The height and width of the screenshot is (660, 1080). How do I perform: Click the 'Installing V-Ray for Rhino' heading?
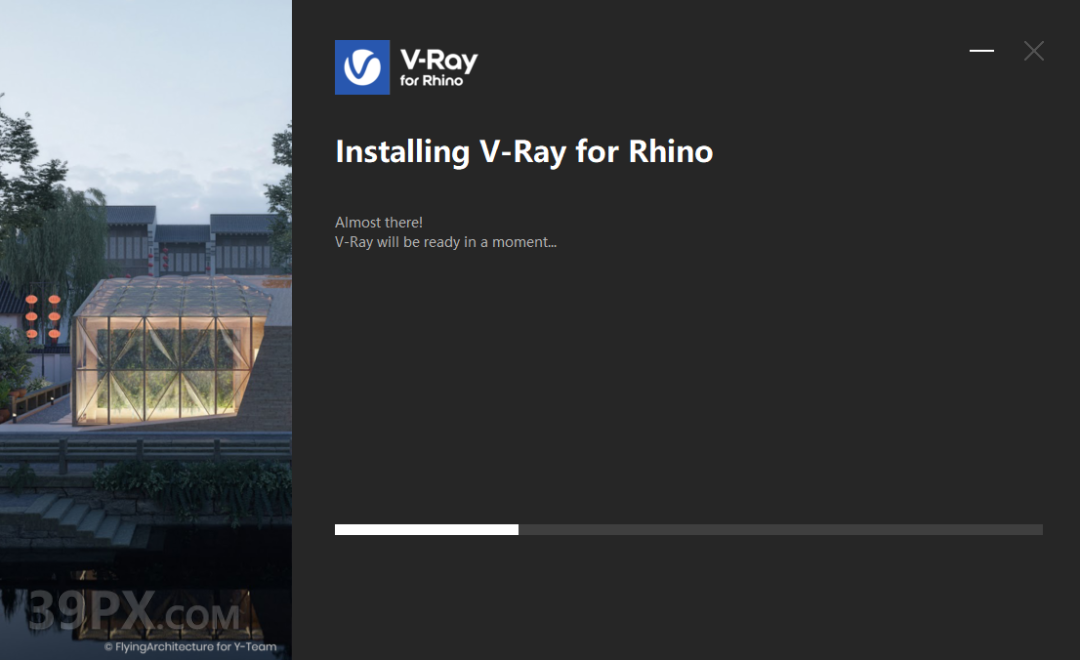click(x=524, y=152)
